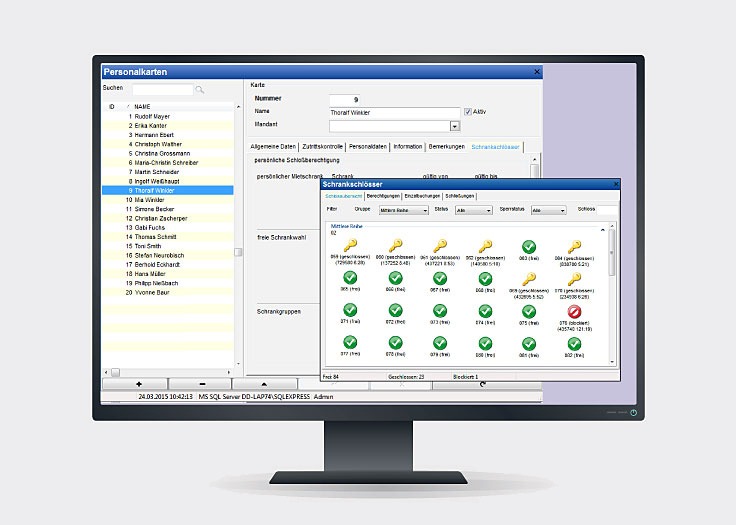Click the search magnifier icon next to Suchen
Viewport: 736px width, 525px height.
coord(200,90)
